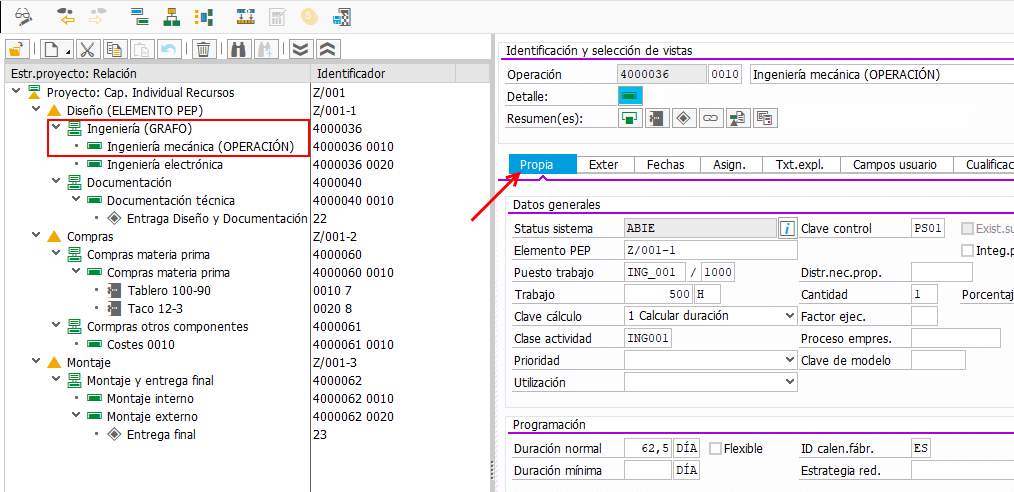Collapse the Proyecto: Cap. Individual Recursos node
The height and width of the screenshot is (492, 1014).
pos(17,92)
